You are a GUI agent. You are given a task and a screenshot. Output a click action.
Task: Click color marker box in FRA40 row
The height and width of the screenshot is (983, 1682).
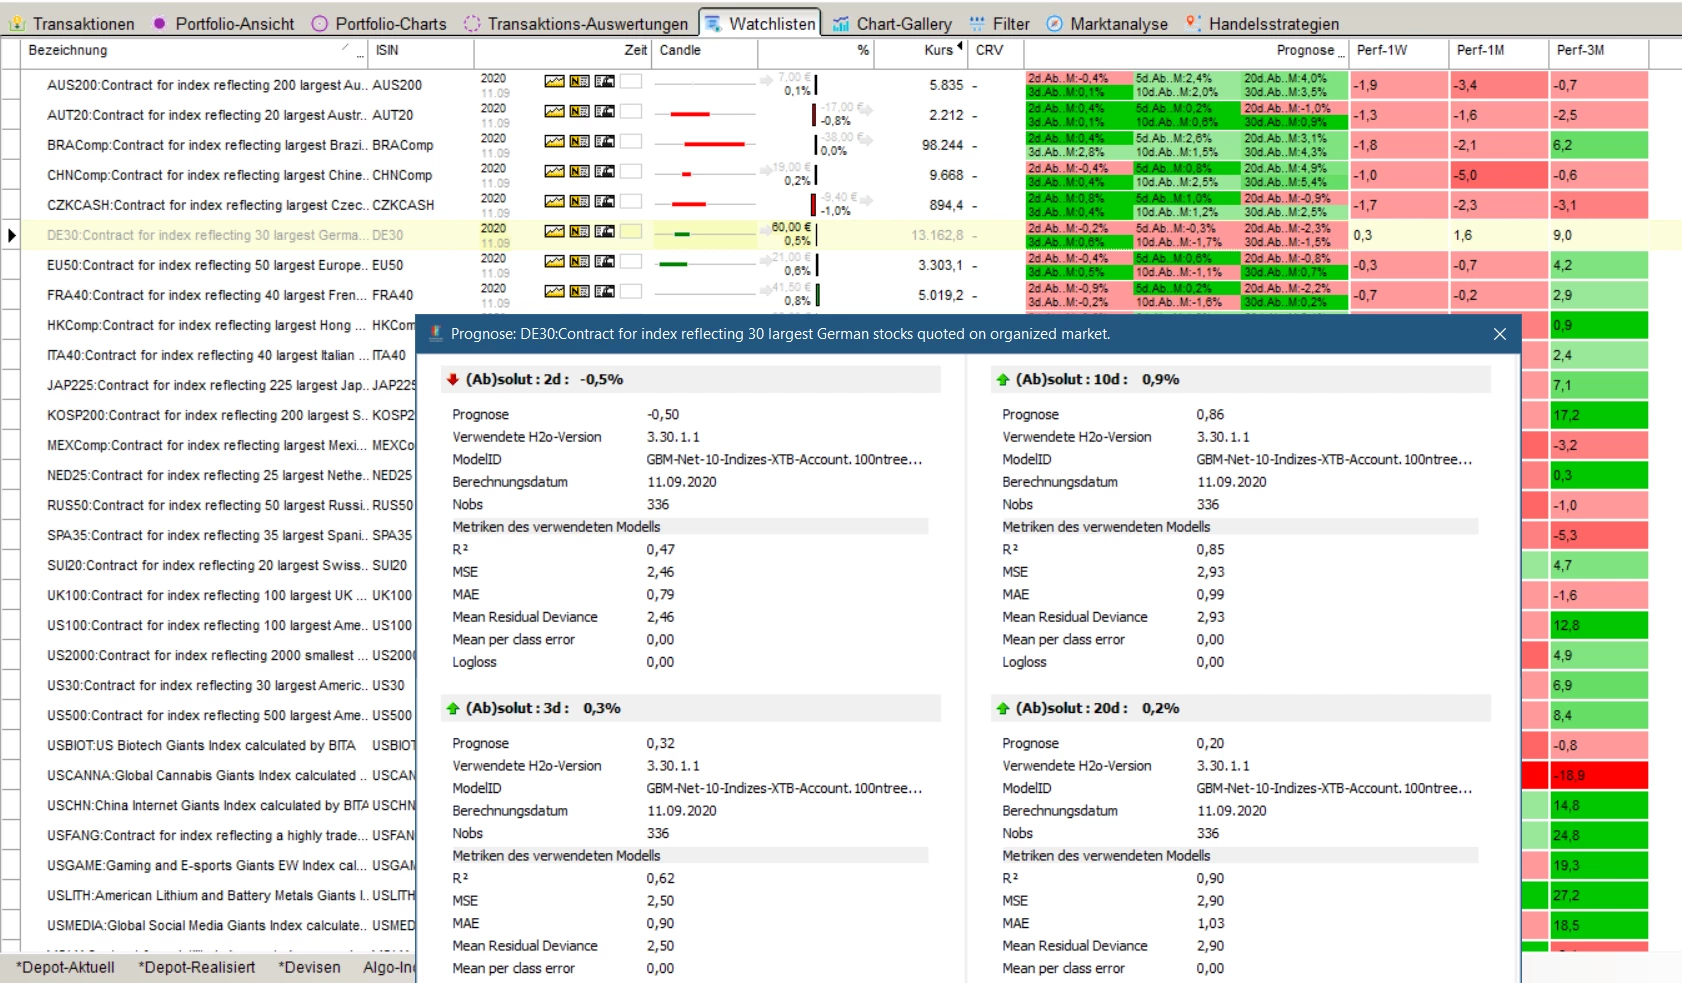click(630, 291)
